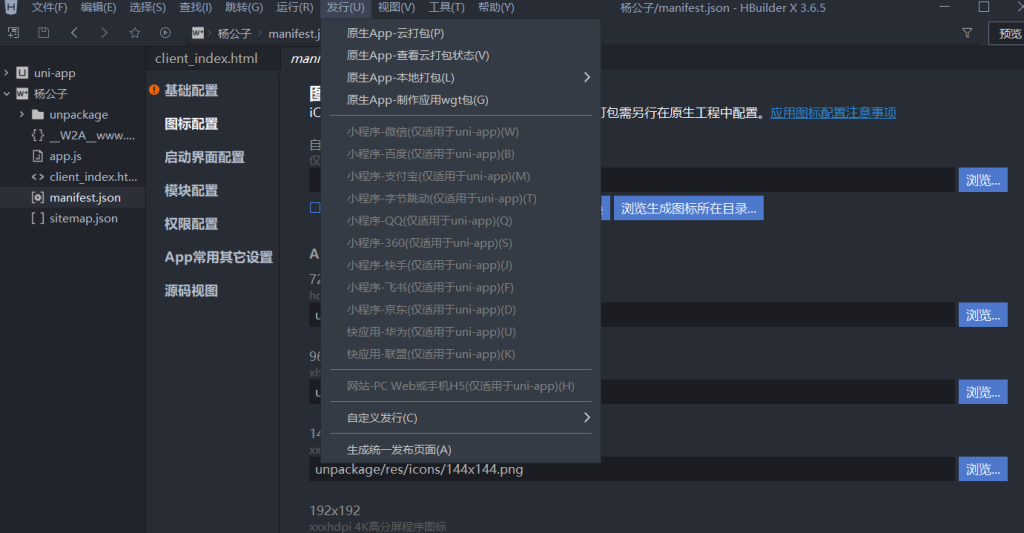Viewport: 1024px width, 533px height.
Task: Open the 帮助(Y) menu
Action: pyautogui.click(x=496, y=8)
